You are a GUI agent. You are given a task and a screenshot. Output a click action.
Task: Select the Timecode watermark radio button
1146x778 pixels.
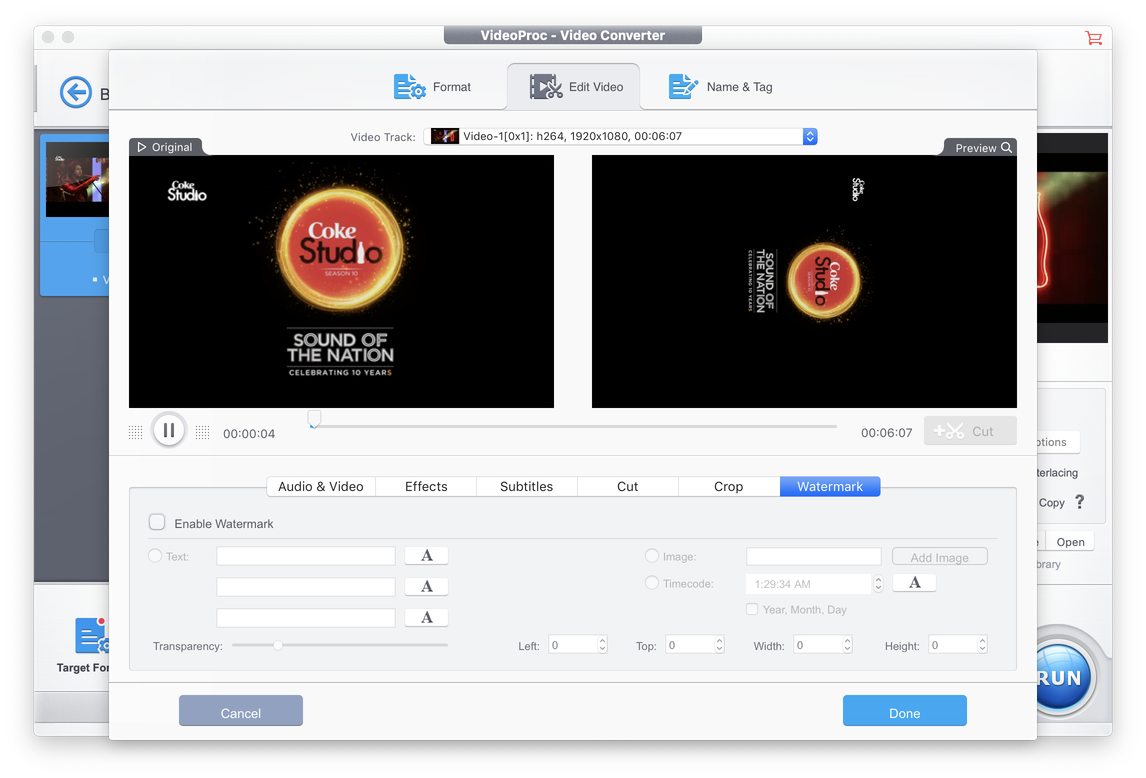[x=652, y=583]
